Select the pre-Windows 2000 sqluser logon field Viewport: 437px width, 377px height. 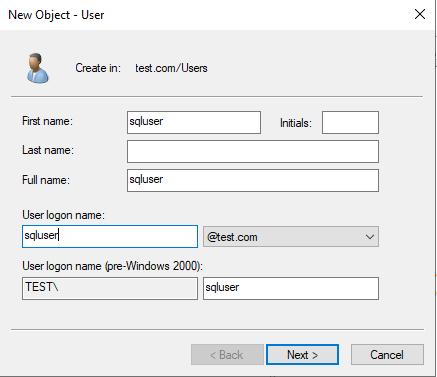(291, 288)
